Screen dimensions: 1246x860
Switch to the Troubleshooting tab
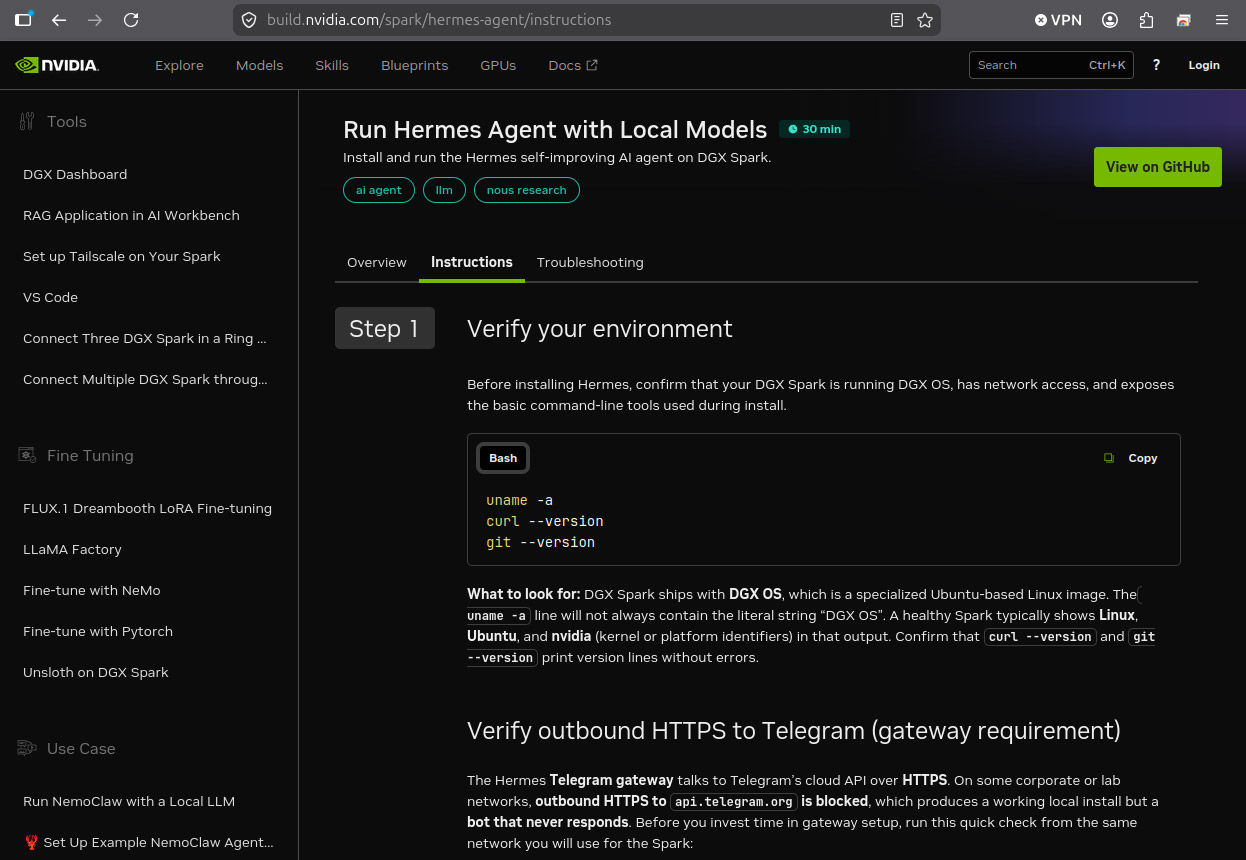tap(590, 262)
